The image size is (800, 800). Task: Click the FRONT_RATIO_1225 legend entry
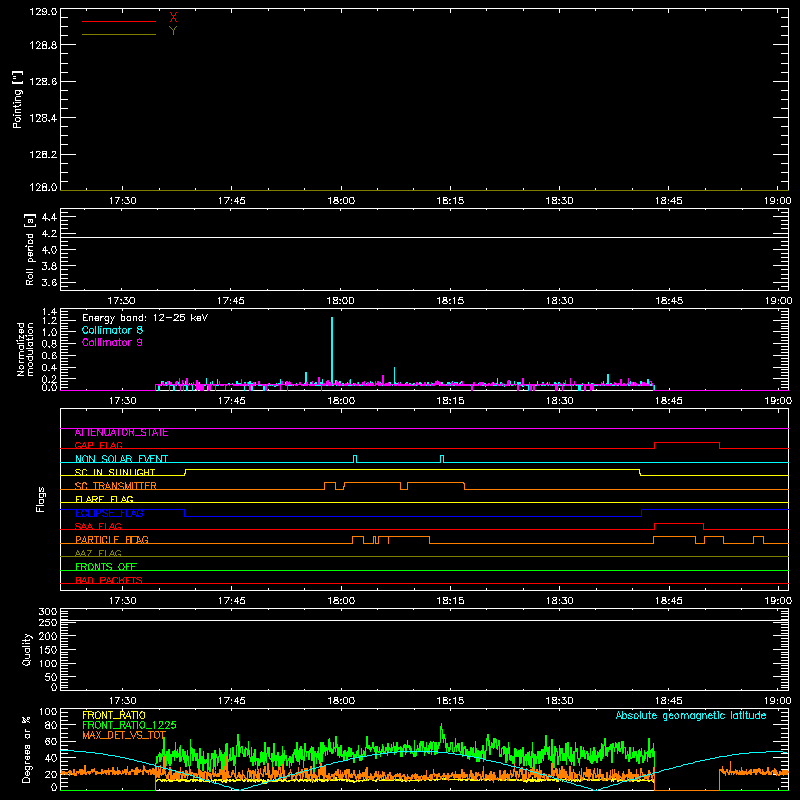[129, 725]
